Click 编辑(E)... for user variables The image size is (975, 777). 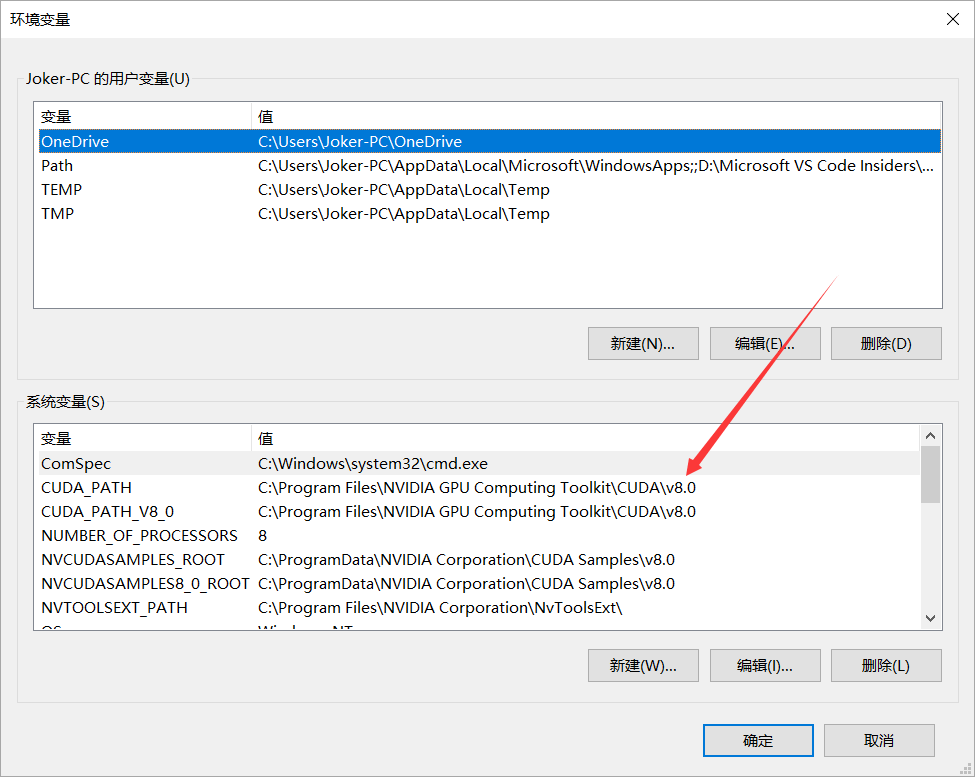765,344
